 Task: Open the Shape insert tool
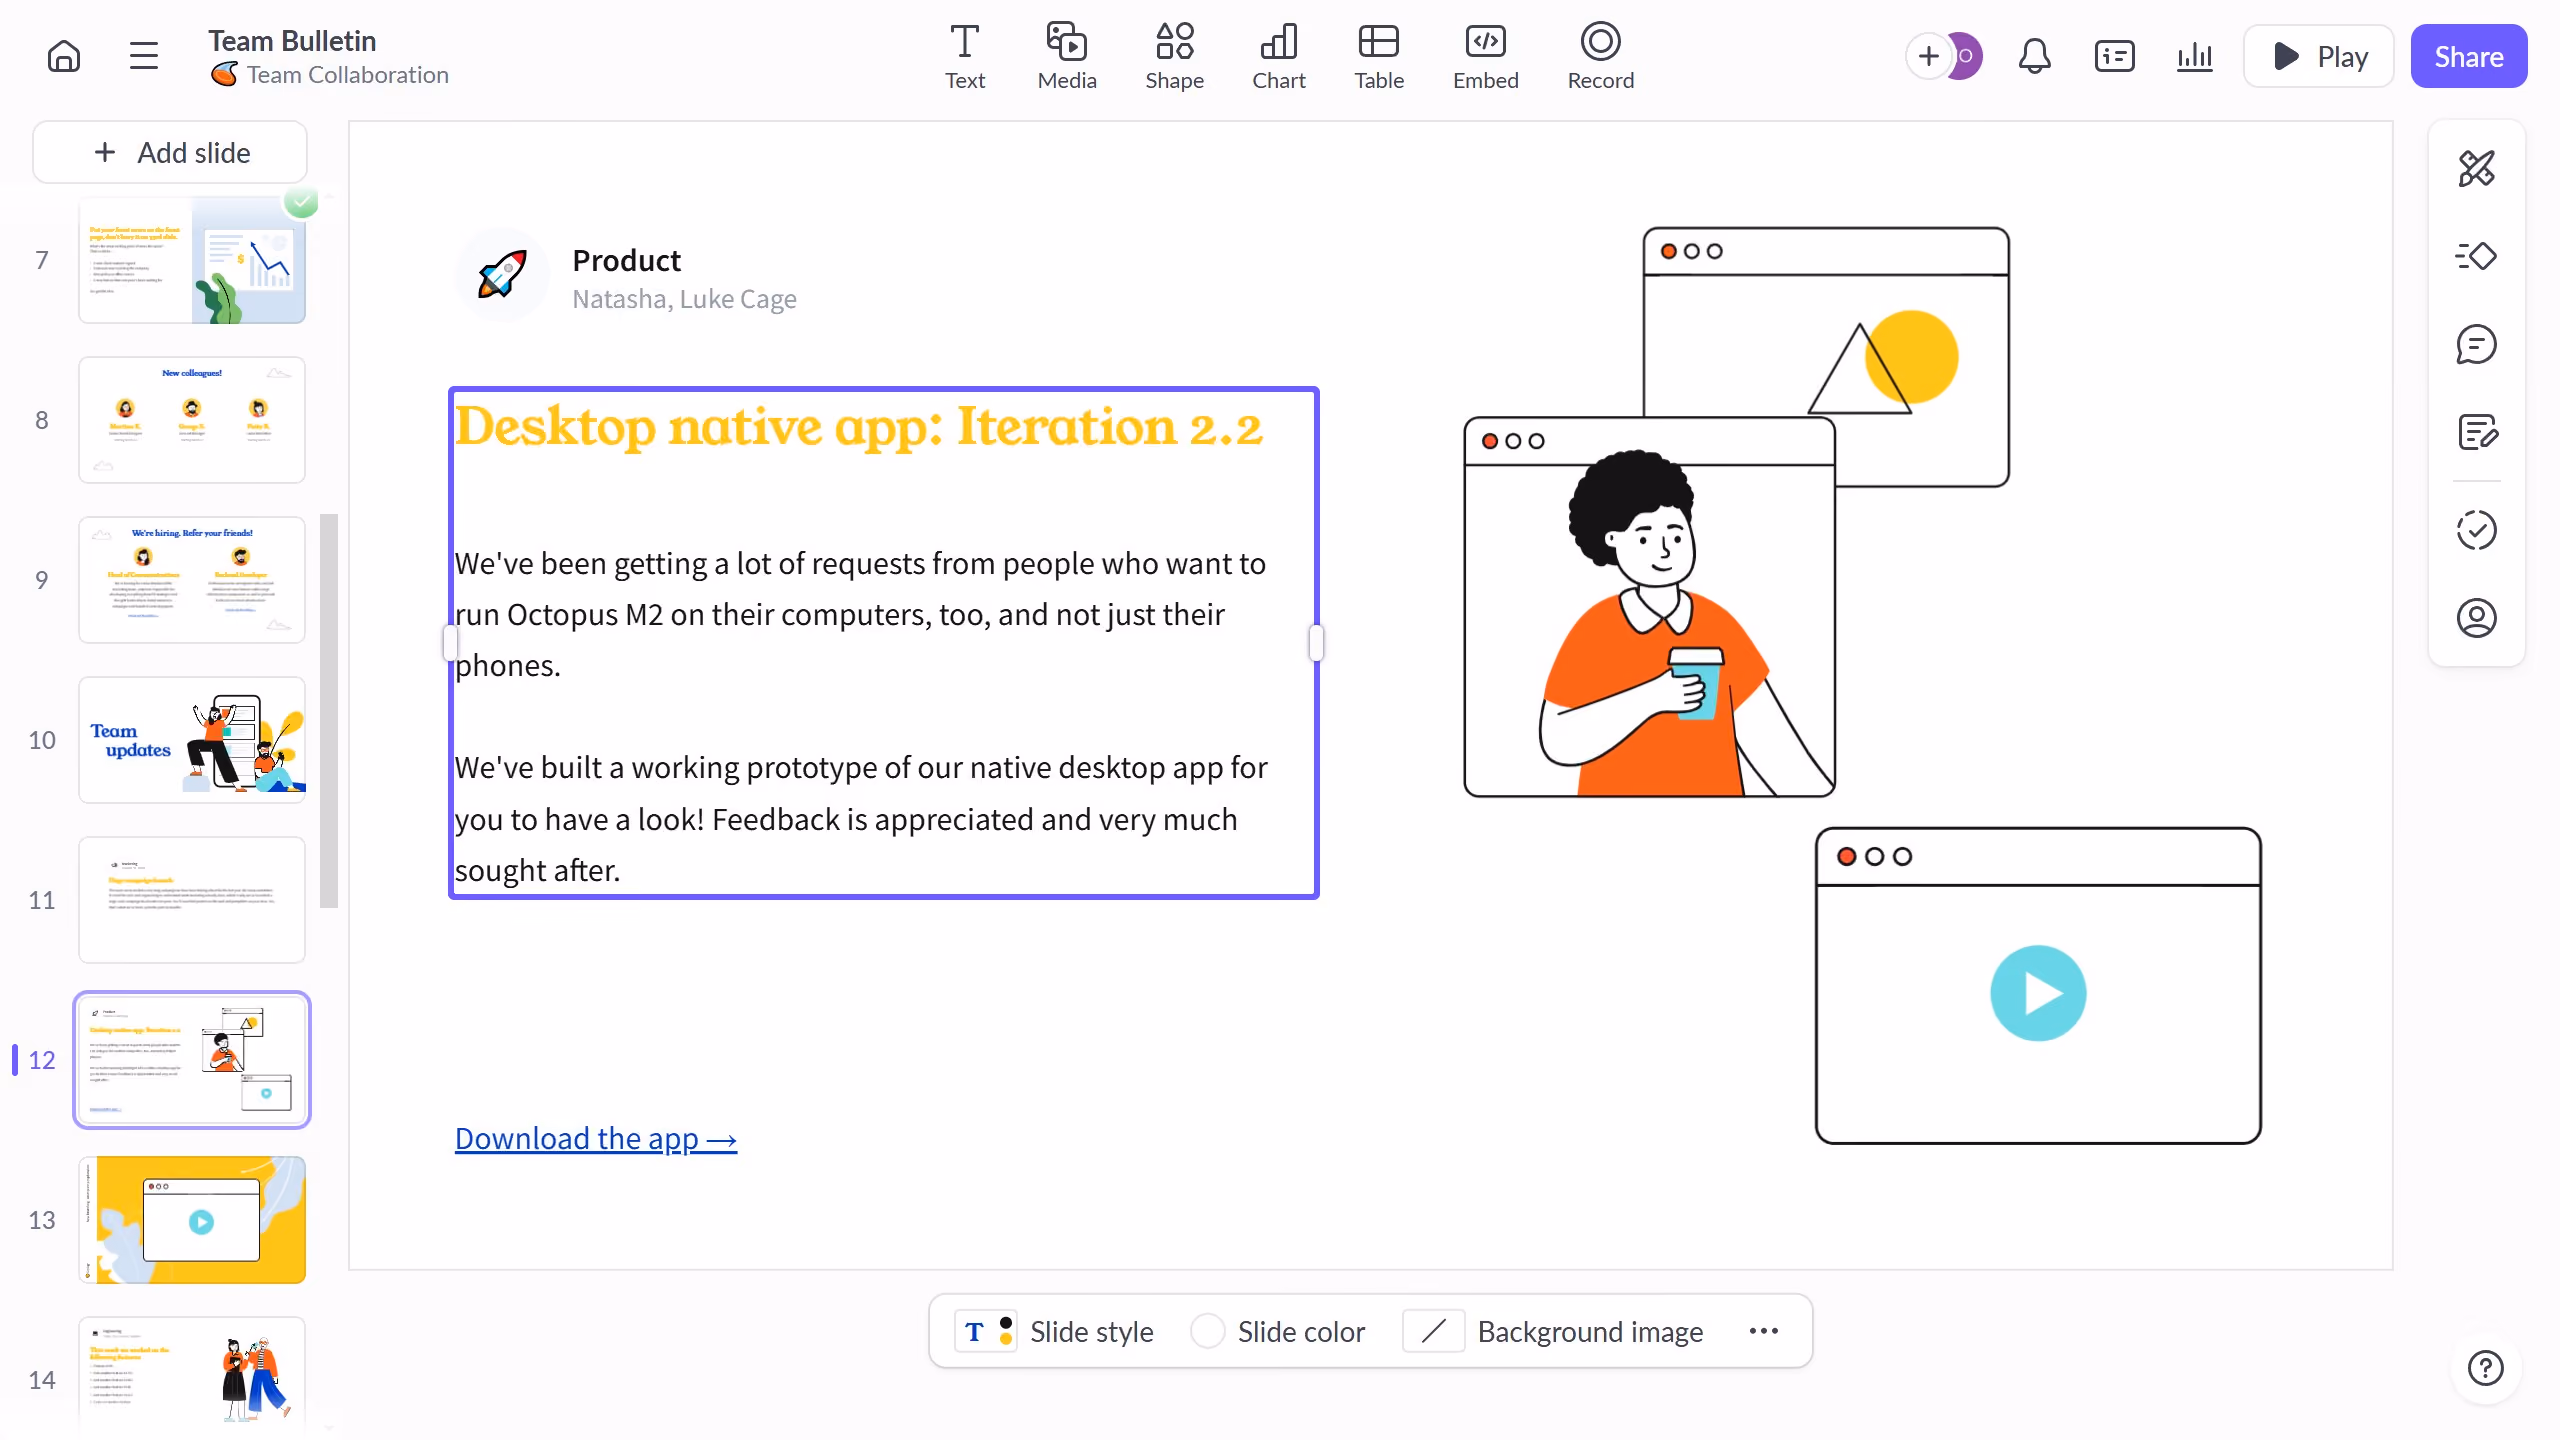click(x=1174, y=57)
